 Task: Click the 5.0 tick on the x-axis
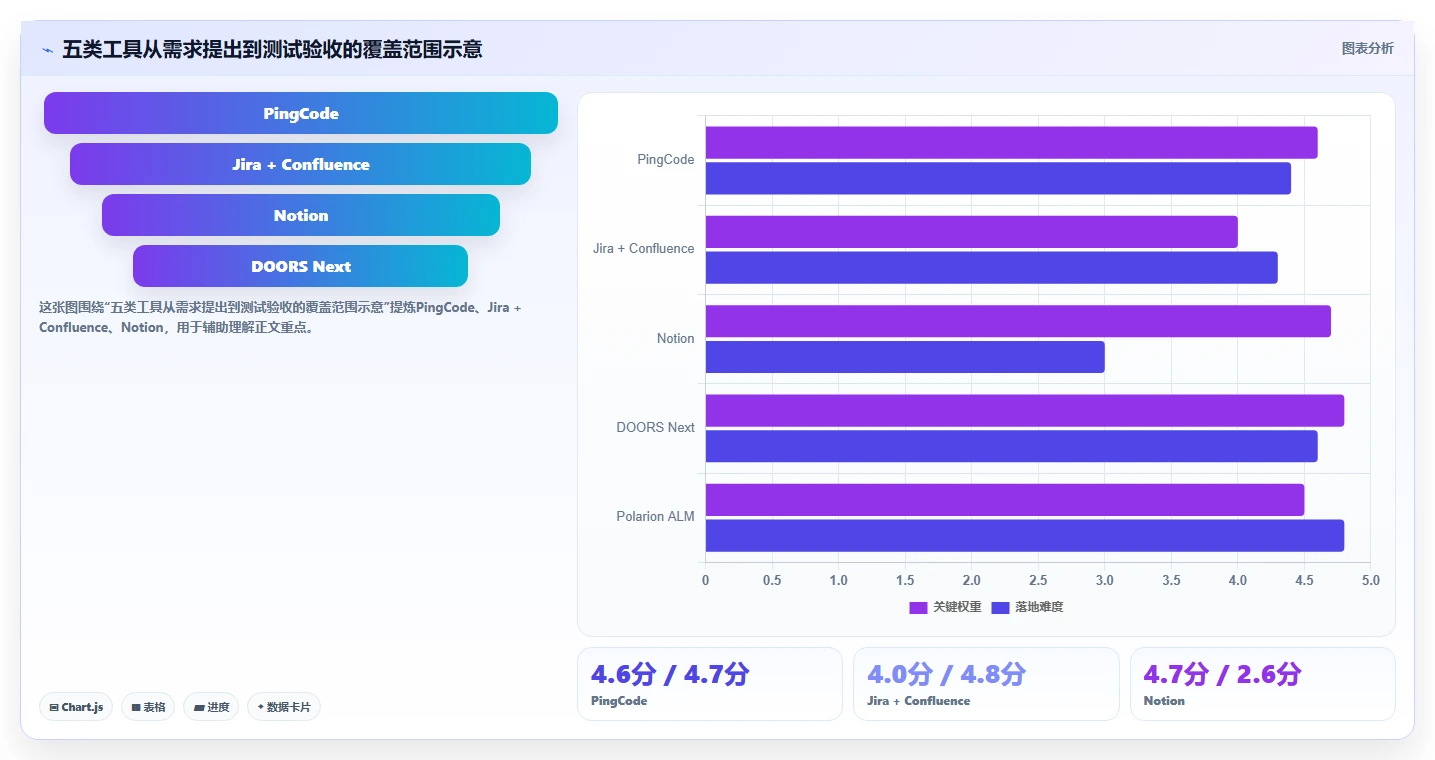(x=1370, y=580)
